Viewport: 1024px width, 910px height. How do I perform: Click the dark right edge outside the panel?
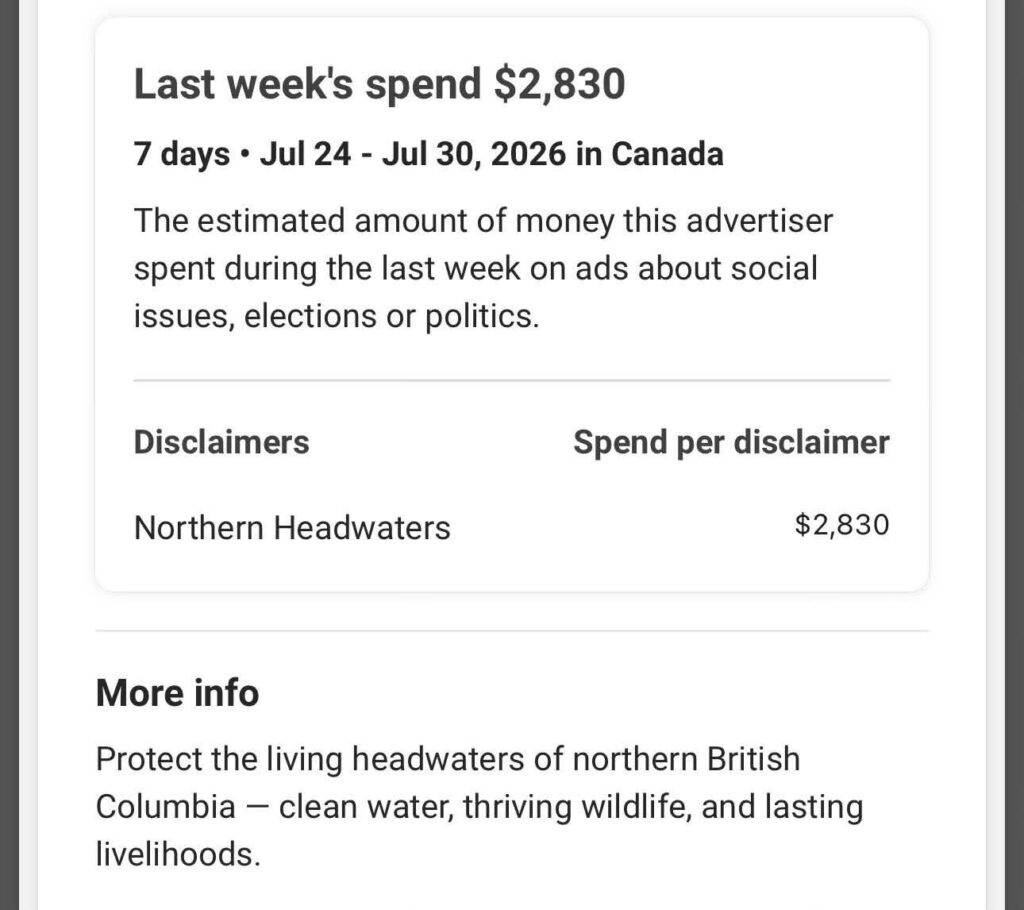click(1014, 455)
